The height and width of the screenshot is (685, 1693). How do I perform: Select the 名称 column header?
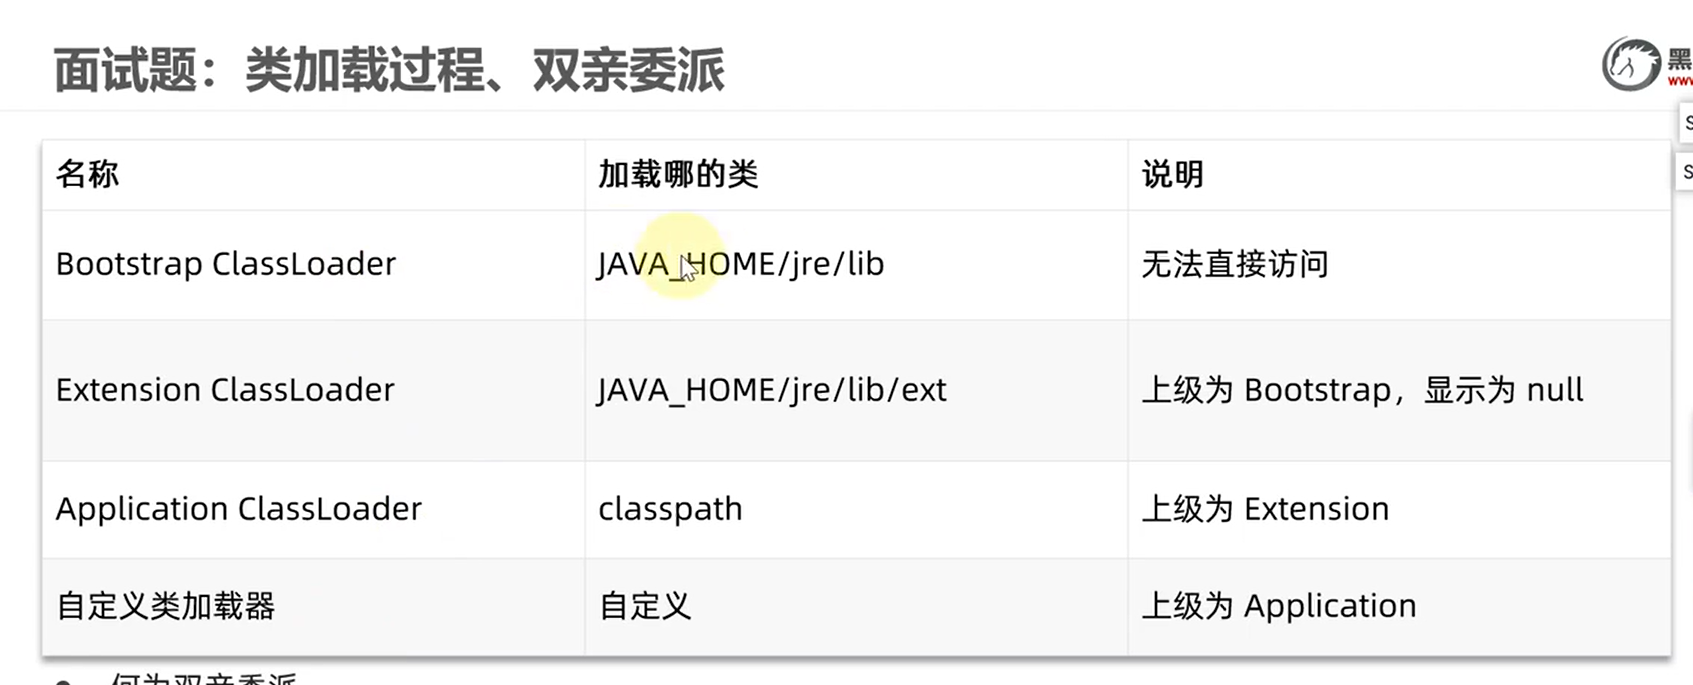click(87, 174)
